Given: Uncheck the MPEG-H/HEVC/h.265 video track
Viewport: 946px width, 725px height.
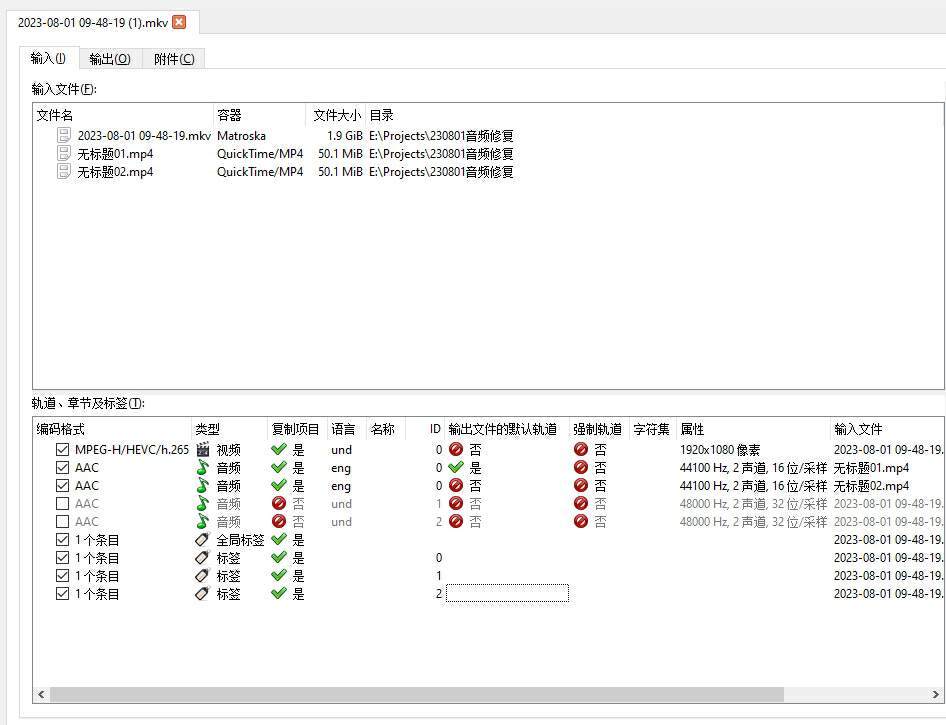Looking at the screenshot, I should click(62, 449).
